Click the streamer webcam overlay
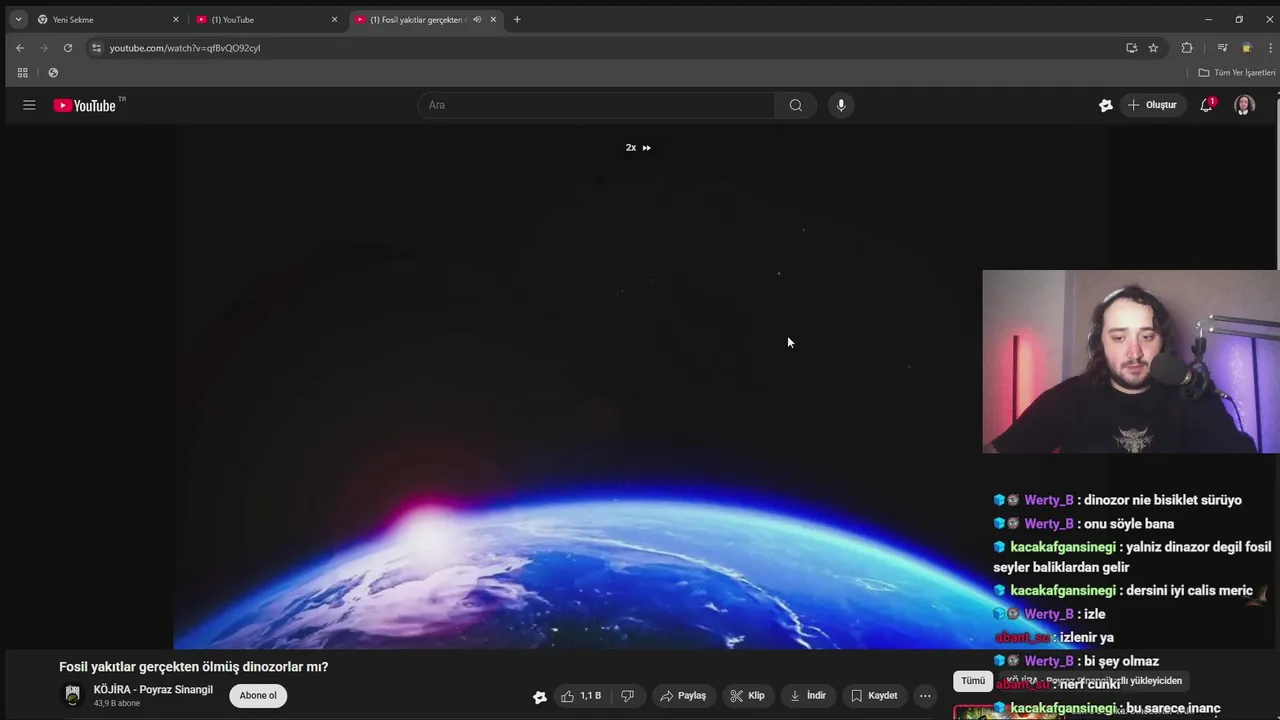Screen dimensions: 1280x720 [1131, 362]
